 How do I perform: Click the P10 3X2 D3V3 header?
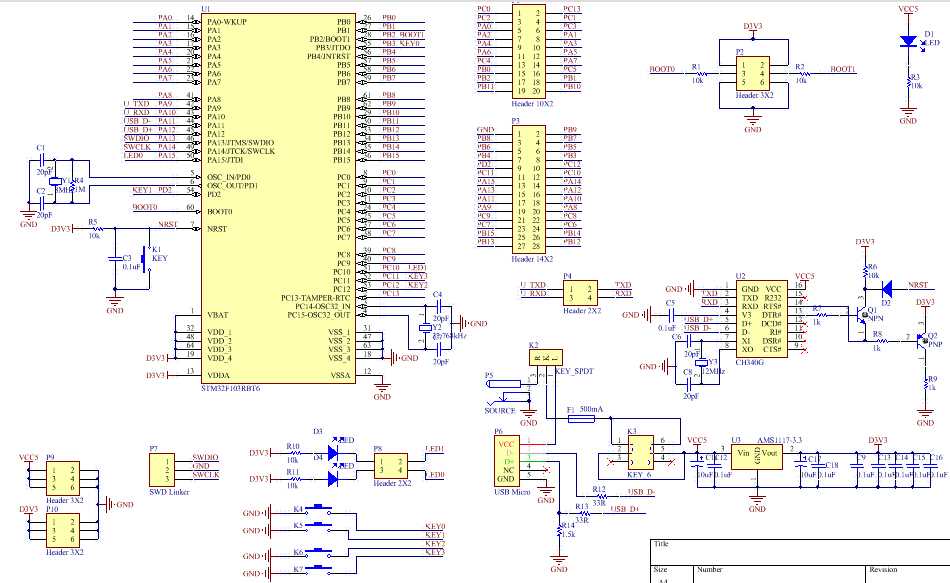pyautogui.click(x=63, y=530)
